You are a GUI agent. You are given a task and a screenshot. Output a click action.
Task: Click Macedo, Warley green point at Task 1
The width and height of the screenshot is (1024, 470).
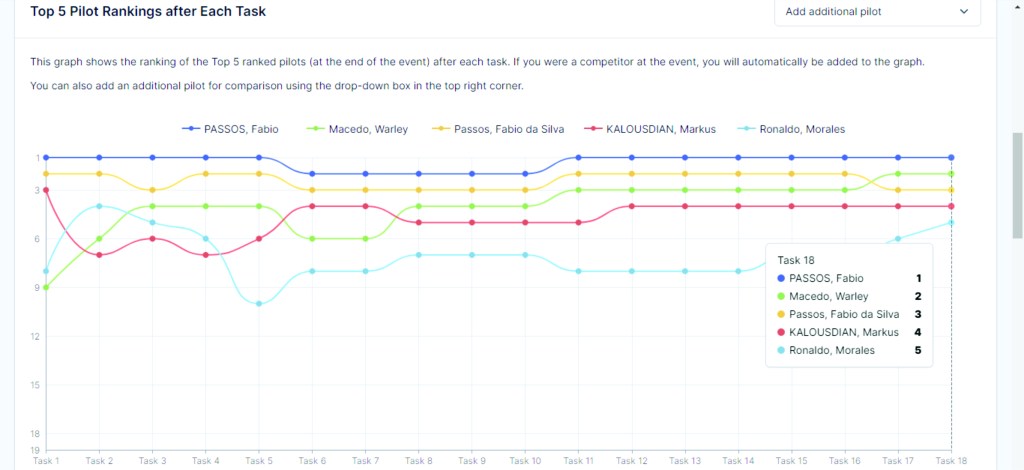point(46,288)
